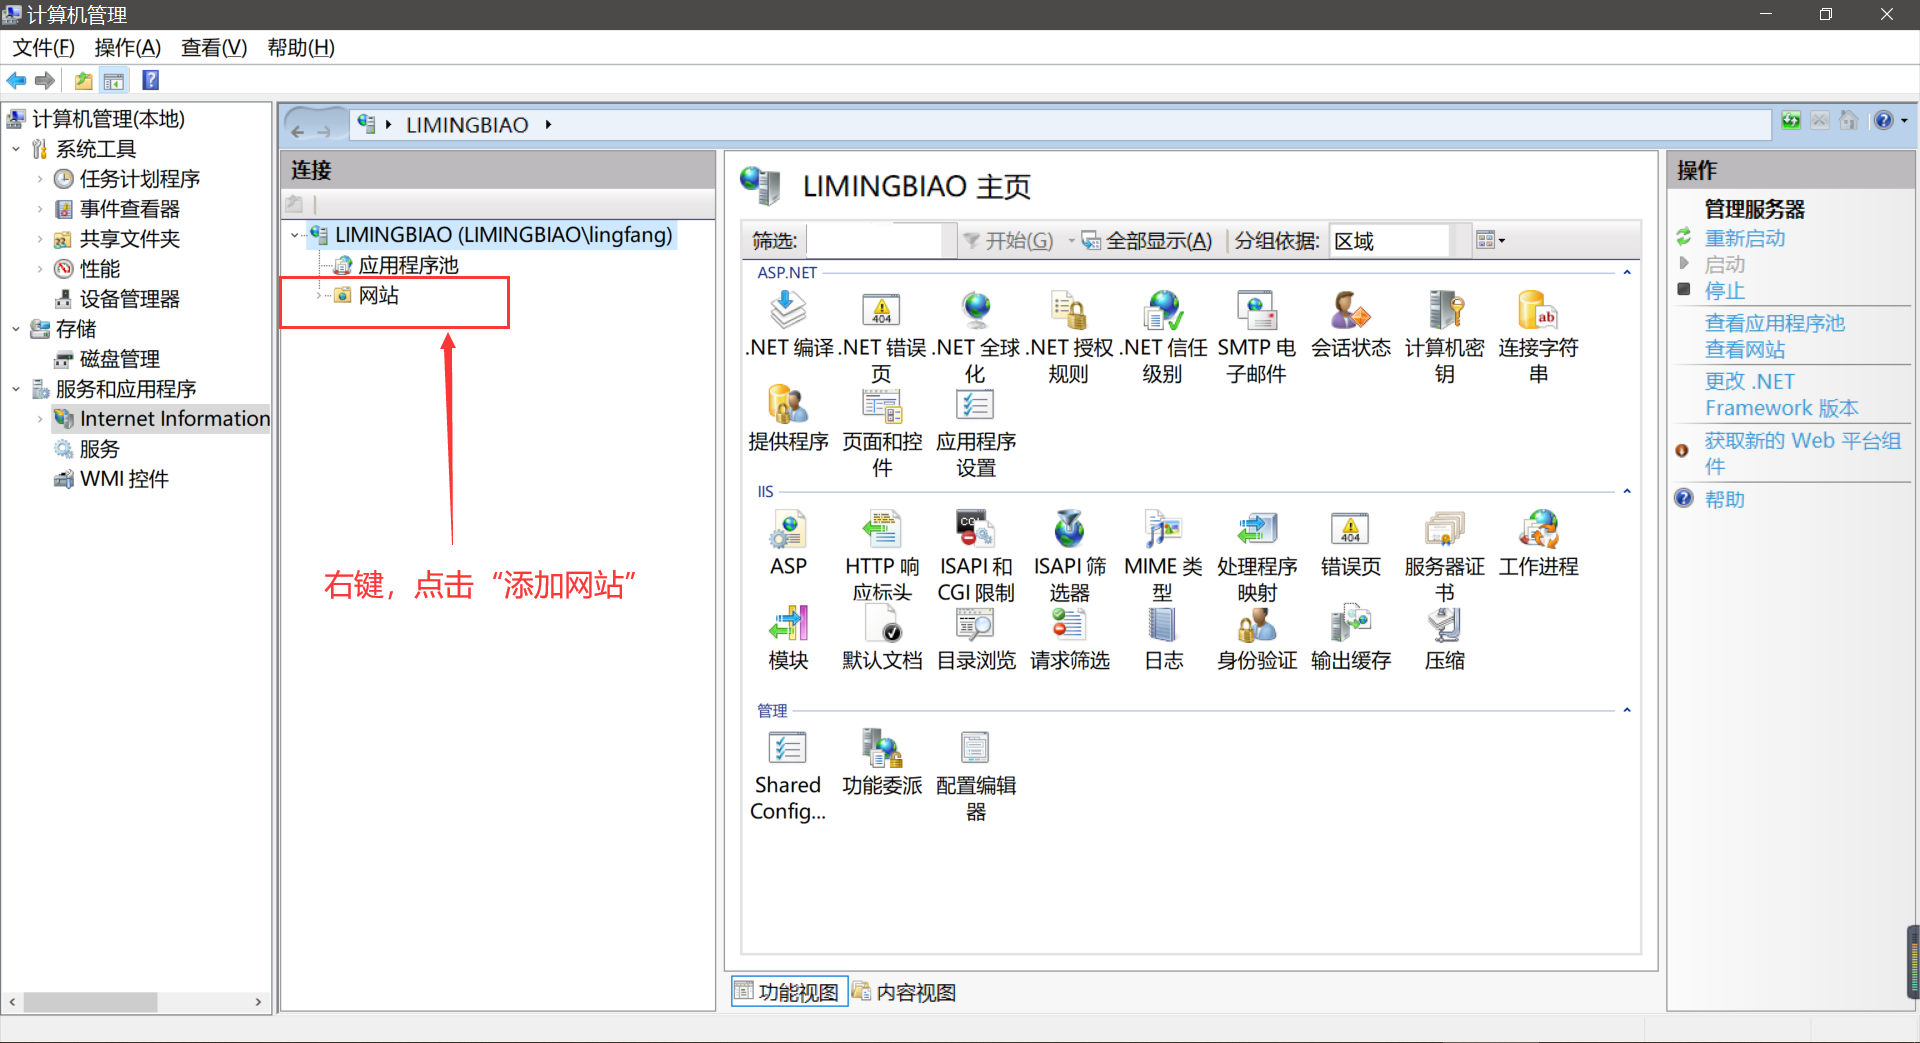The image size is (1920, 1043).
Task: Click the 查看应用程序池 link
Action: click(1775, 323)
